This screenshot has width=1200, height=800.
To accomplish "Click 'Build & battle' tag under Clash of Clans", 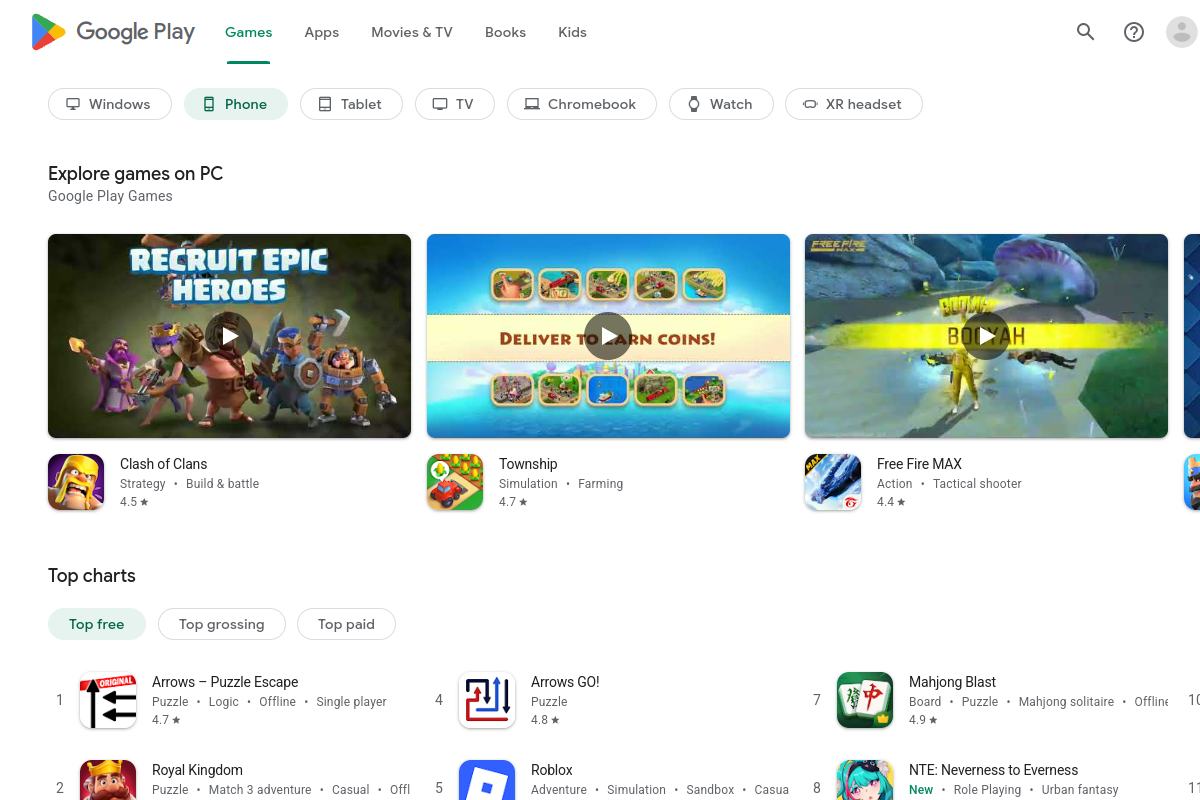I will (x=222, y=484).
